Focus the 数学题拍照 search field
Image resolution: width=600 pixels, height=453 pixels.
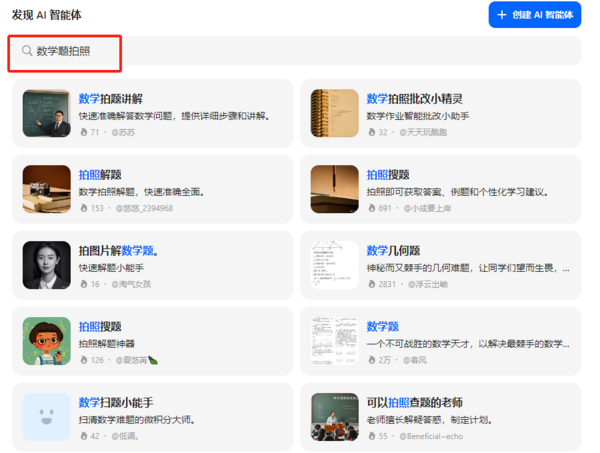(297, 51)
